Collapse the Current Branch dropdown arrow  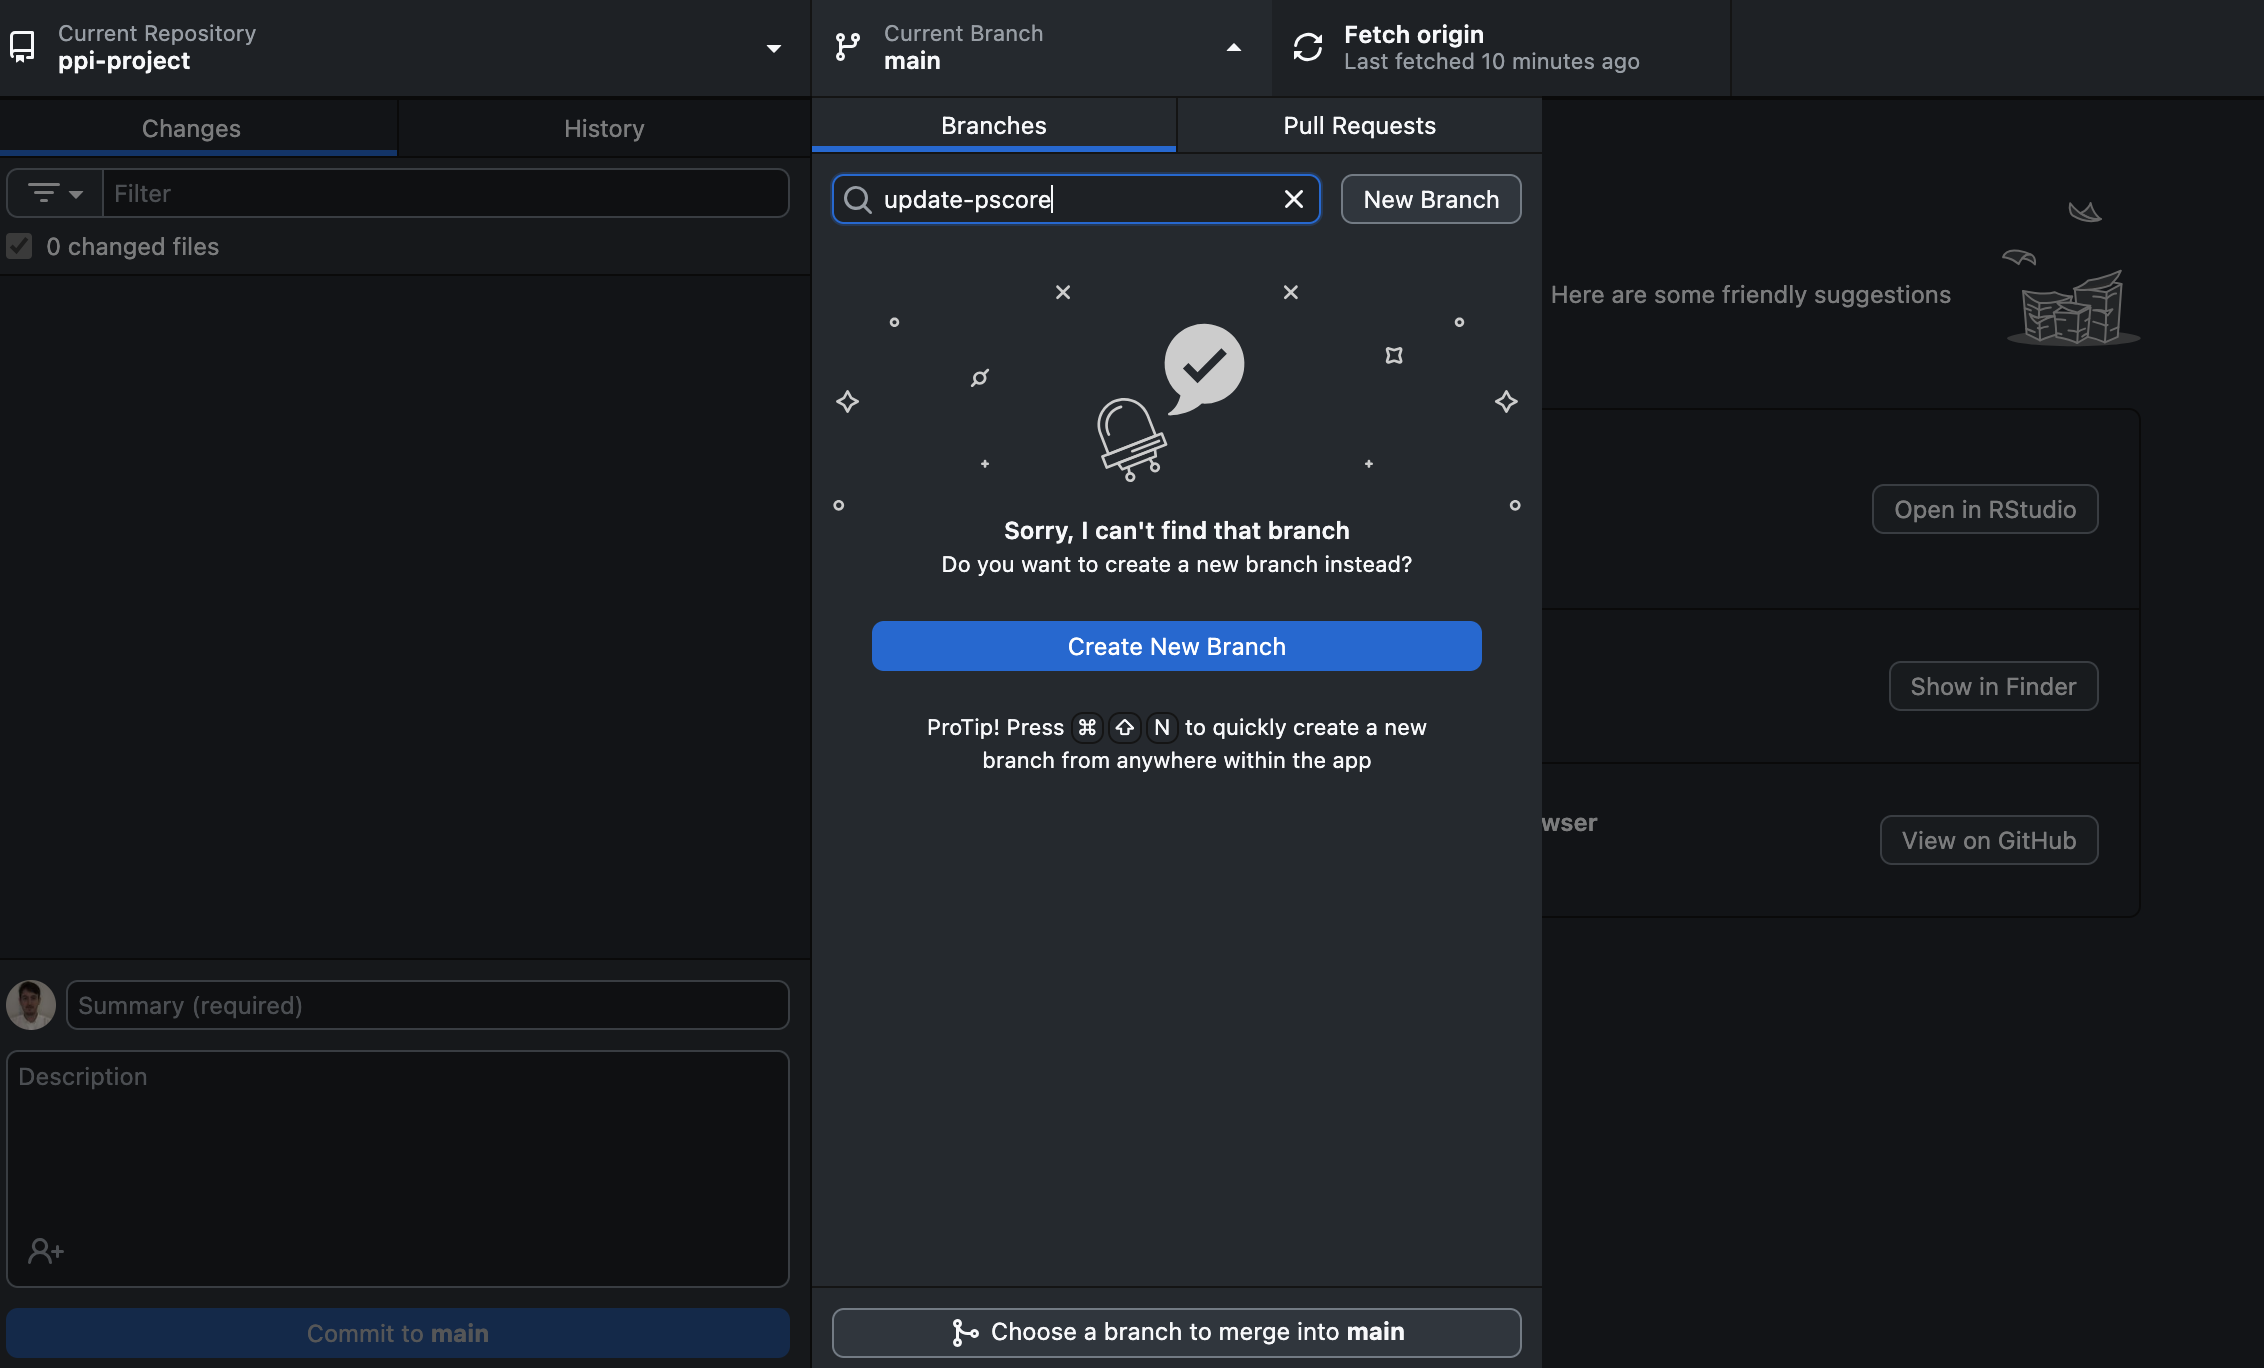pos(1233,48)
